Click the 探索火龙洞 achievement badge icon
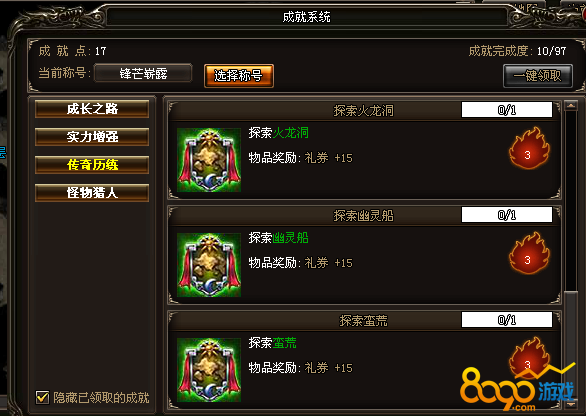The image size is (586, 416). point(209,160)
